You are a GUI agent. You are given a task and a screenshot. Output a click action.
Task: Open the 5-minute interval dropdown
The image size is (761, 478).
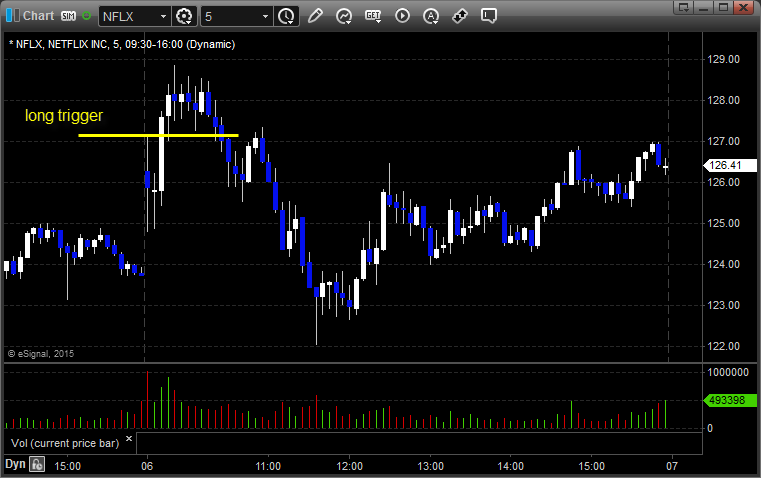[x=265, y=16]
